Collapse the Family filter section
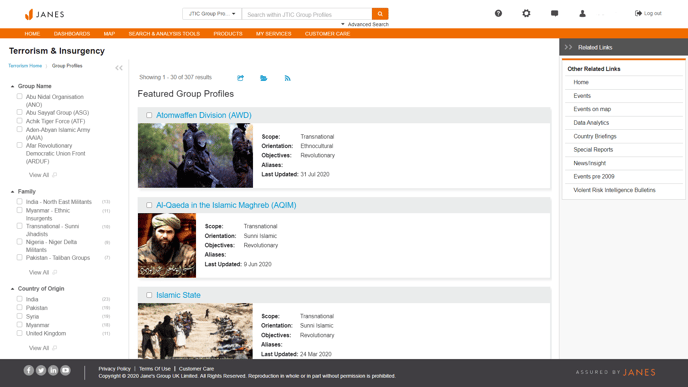688x387 pixels. [x=12, y=192]
